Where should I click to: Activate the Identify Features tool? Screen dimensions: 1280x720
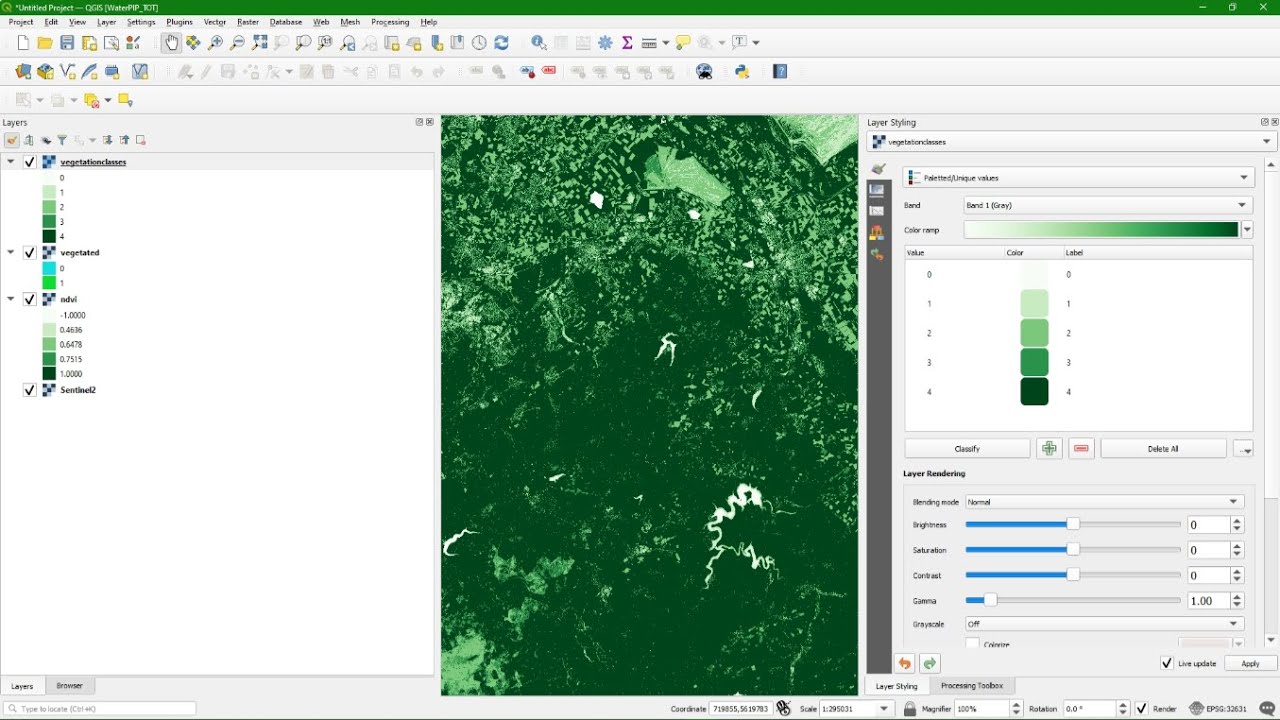coord(539,43)
